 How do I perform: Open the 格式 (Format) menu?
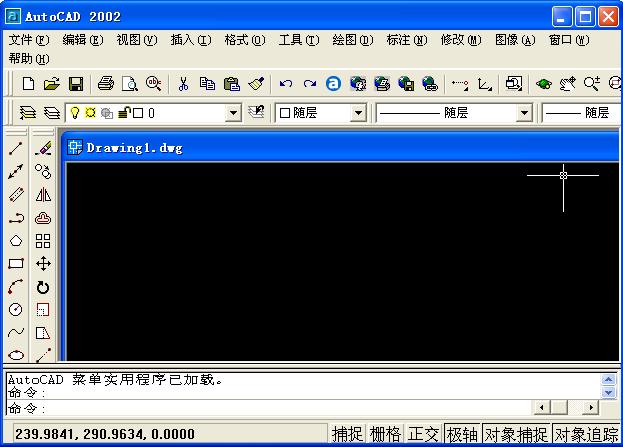click(244, 40)
